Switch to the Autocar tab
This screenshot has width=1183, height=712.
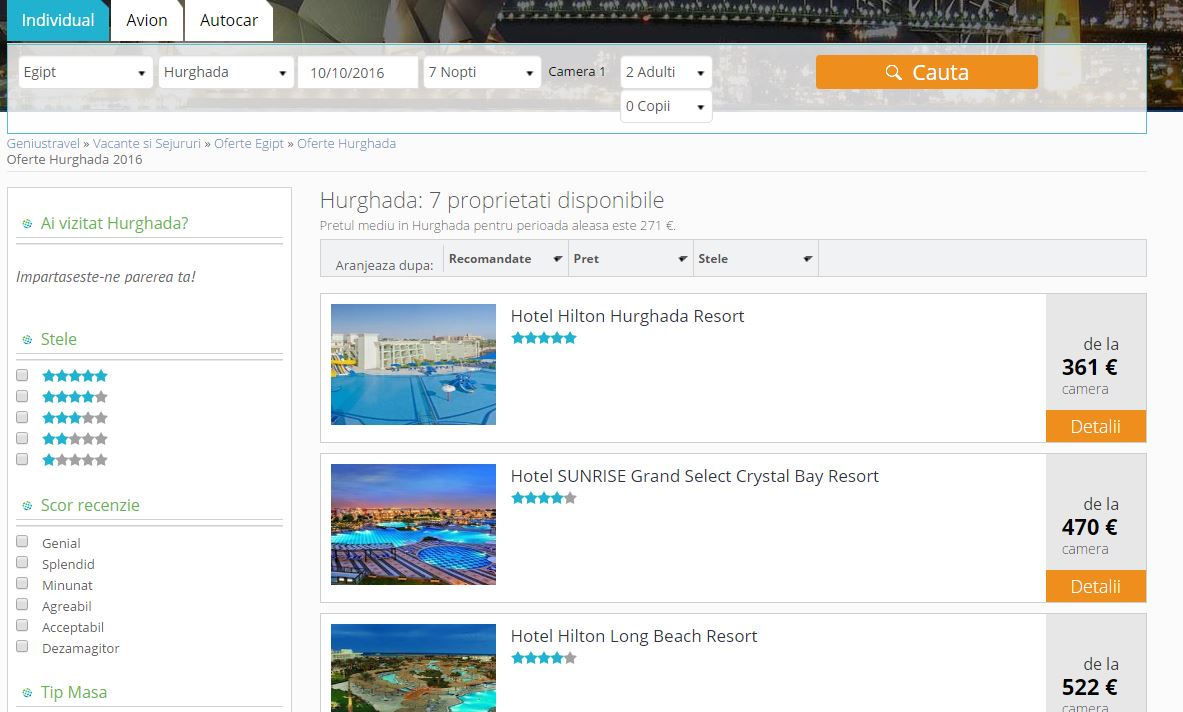click(x=229, y=20)
